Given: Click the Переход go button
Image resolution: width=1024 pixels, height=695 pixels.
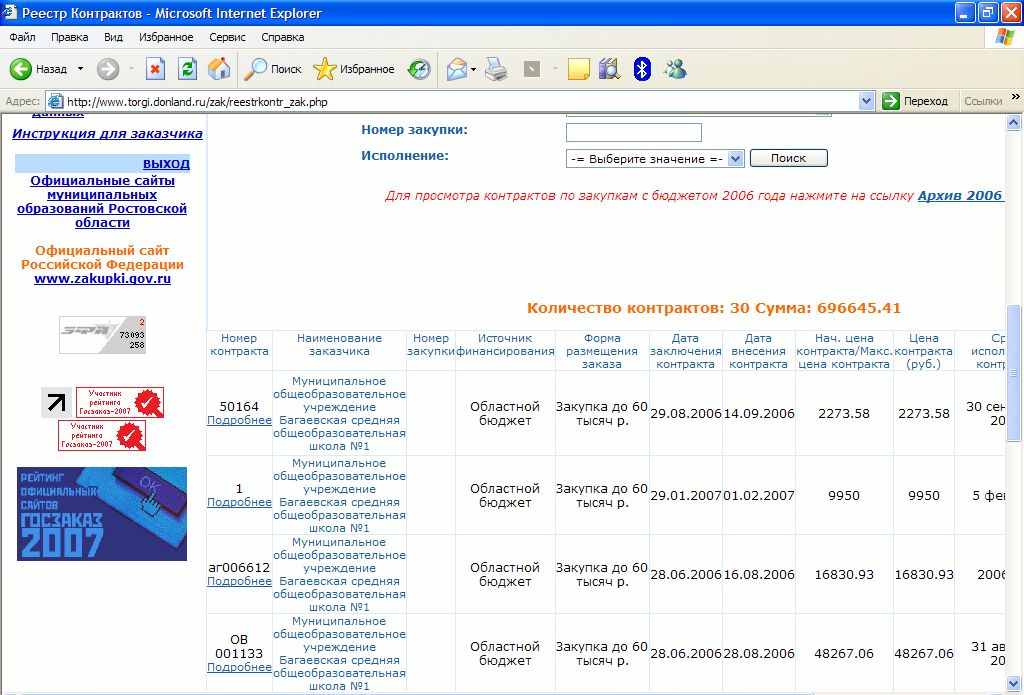Looking at the screenshot, I should pyautogui.click(x=914, y=101).
